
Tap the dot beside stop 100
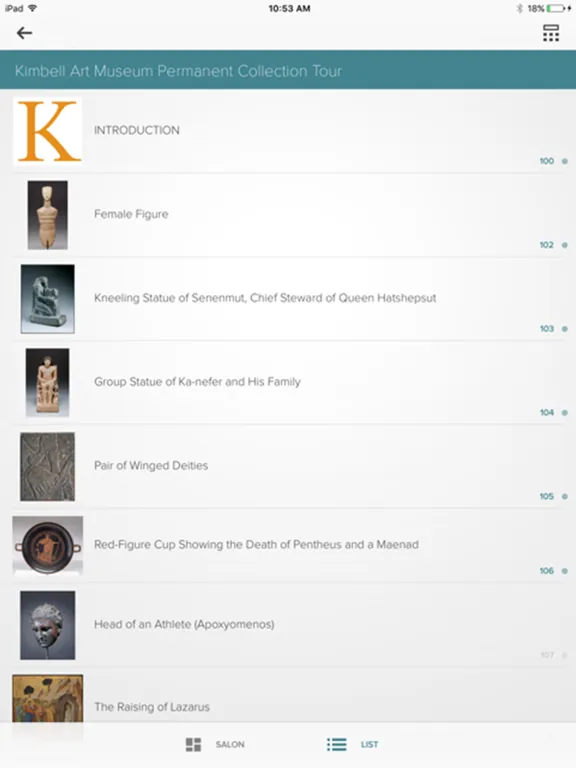pyautogui.click(x=565, y=161)
